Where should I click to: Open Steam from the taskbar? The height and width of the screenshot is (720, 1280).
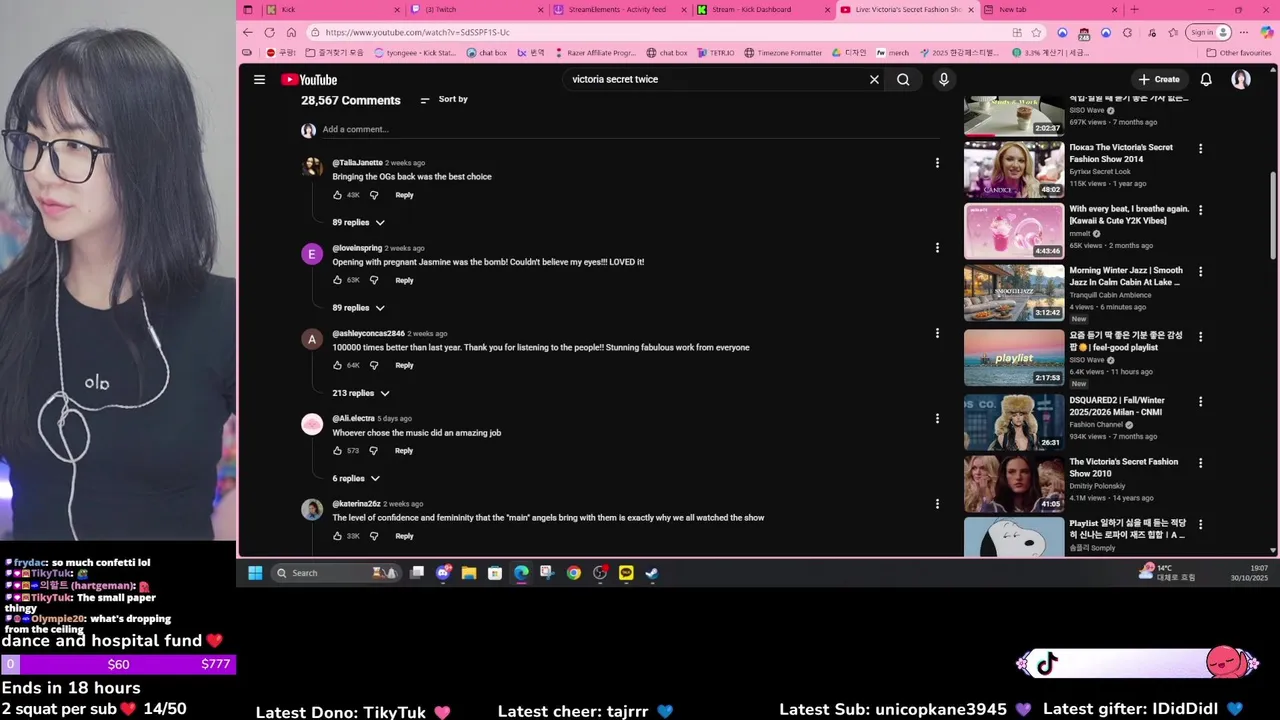[x=651, y=573]
